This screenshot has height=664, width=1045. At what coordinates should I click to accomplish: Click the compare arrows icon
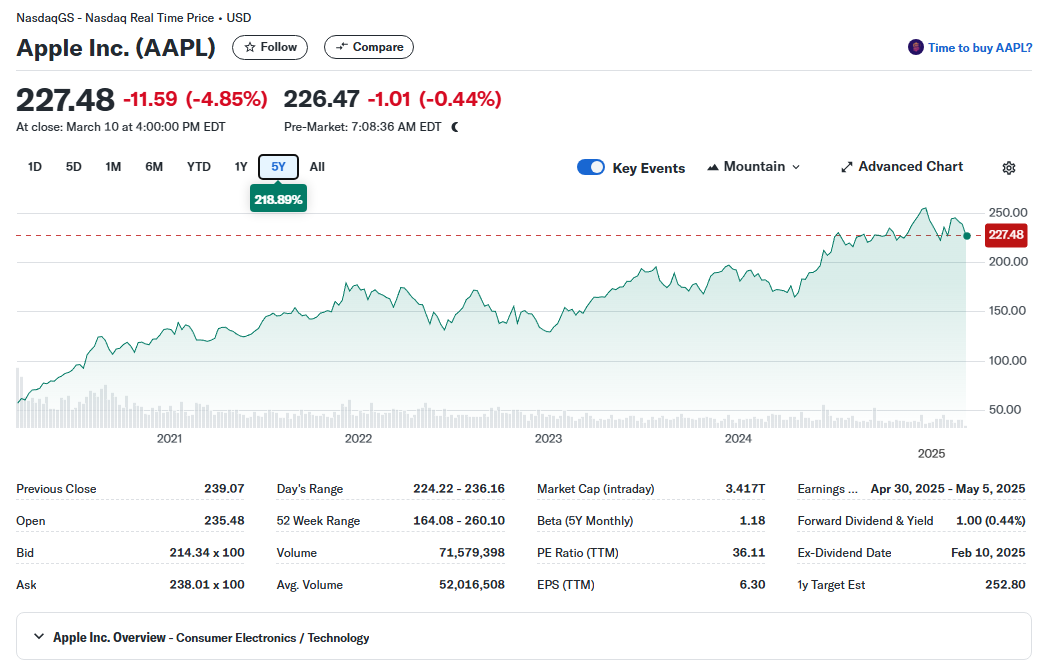pyautogui.click(x=342, y=47)
